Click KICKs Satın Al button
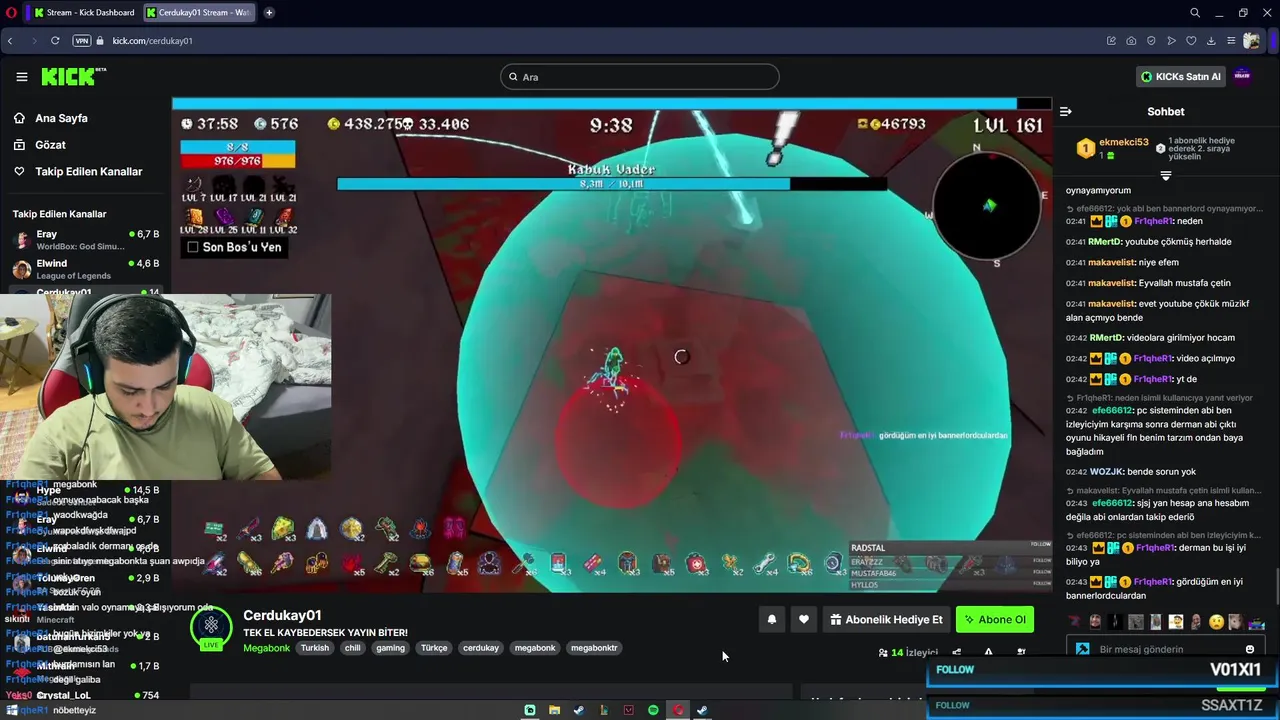This screenshot has height=720, width=1280. (x=1181, y=77)
